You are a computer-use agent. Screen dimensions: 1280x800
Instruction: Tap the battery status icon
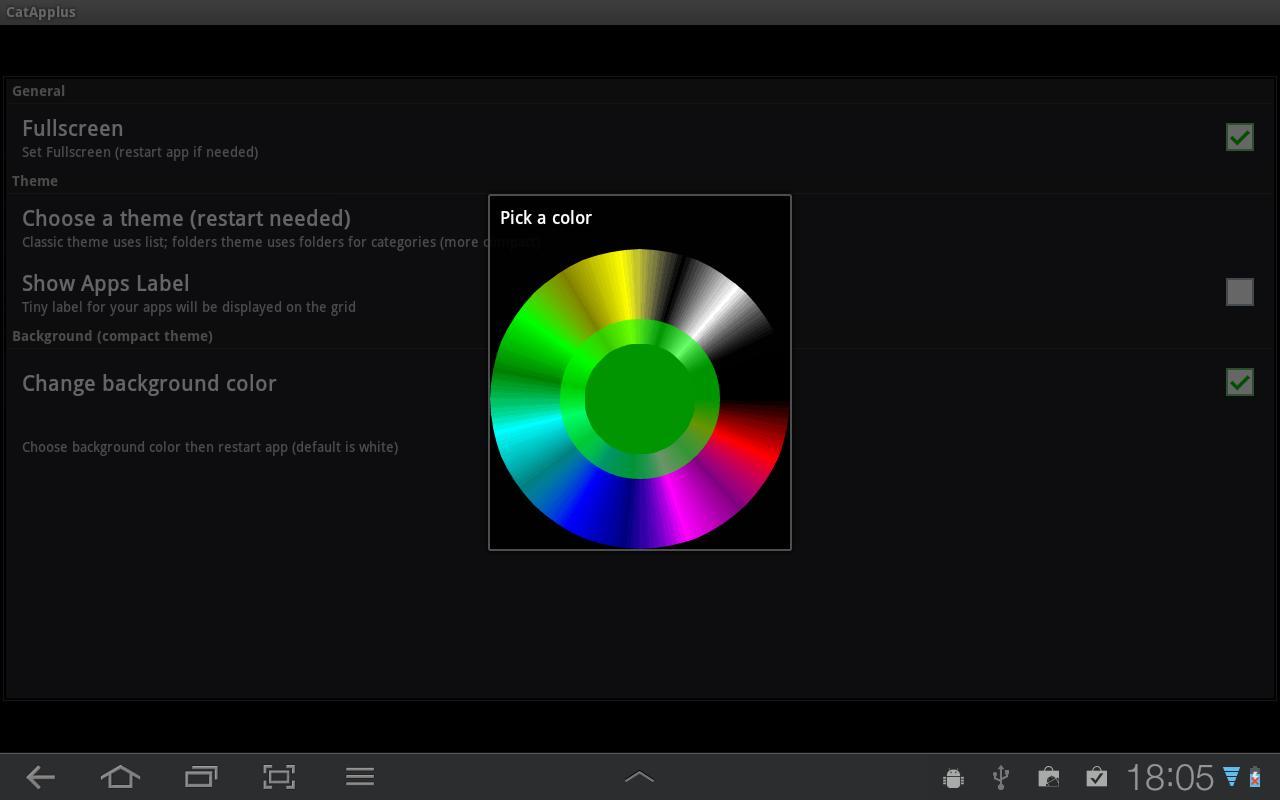[1255, 777]
